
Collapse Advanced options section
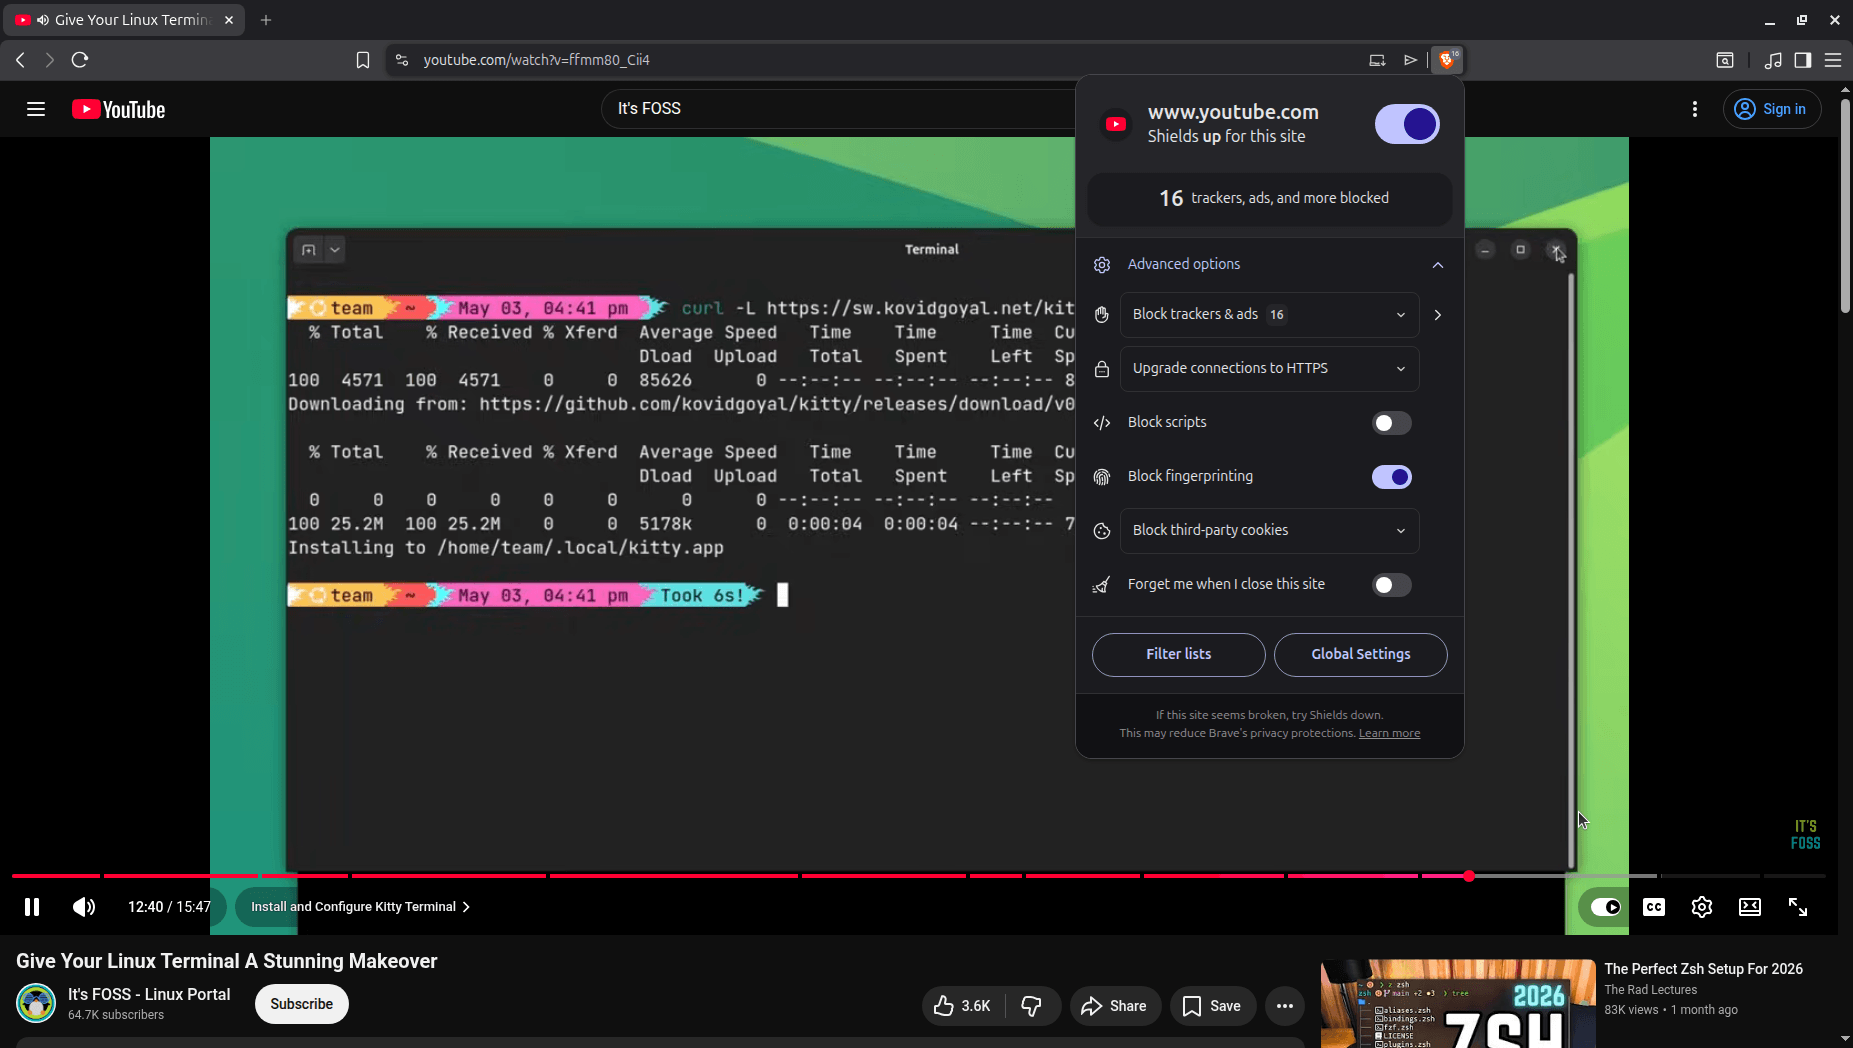coord(1269,264)
